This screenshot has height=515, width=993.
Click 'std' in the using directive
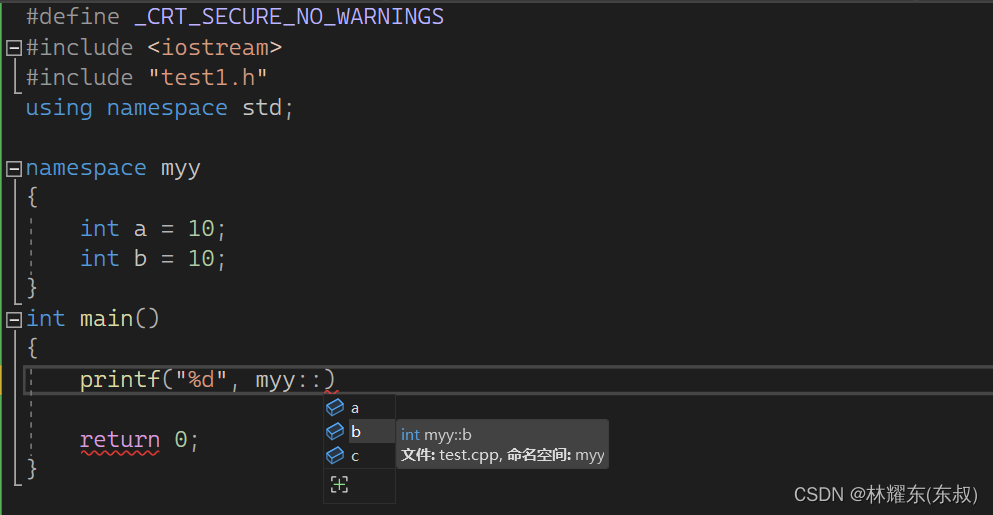(x=262, y=108)
